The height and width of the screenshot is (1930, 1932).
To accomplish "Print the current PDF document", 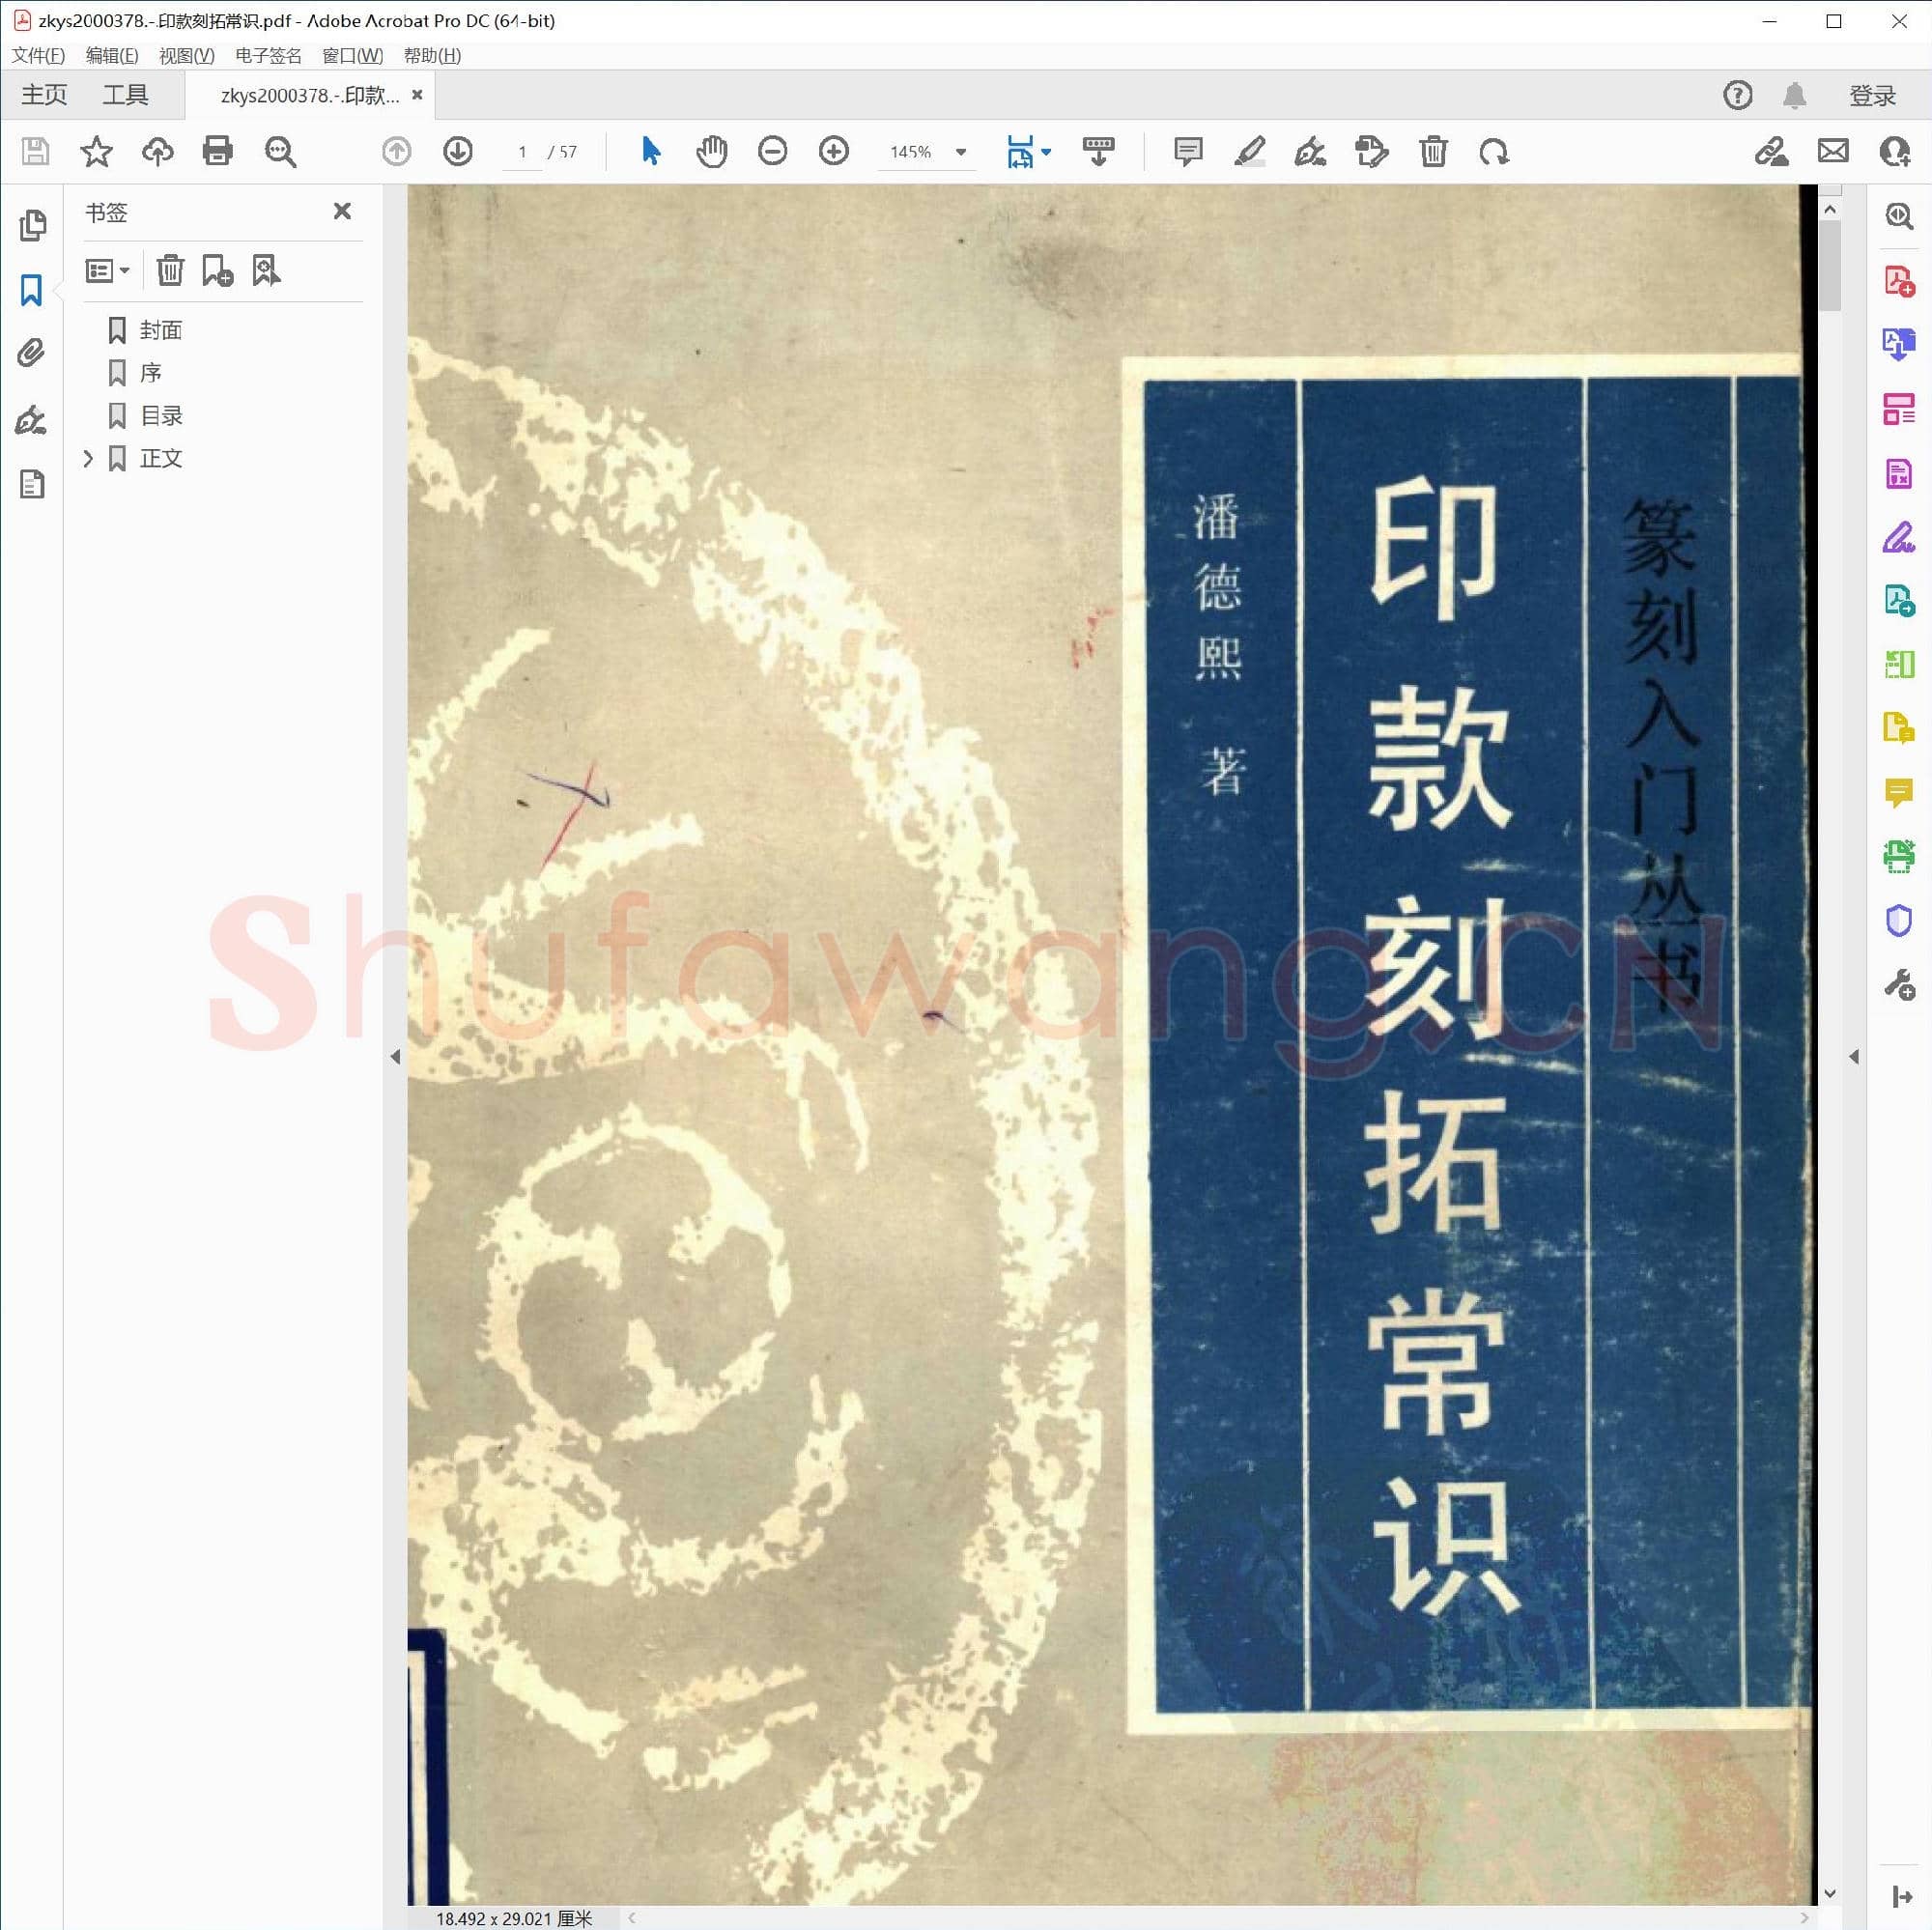I will click(x=218, y=152).
